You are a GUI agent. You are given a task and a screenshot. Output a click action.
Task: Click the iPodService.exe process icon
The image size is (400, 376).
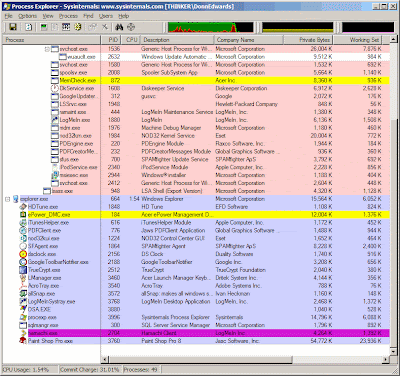[55, 167]
